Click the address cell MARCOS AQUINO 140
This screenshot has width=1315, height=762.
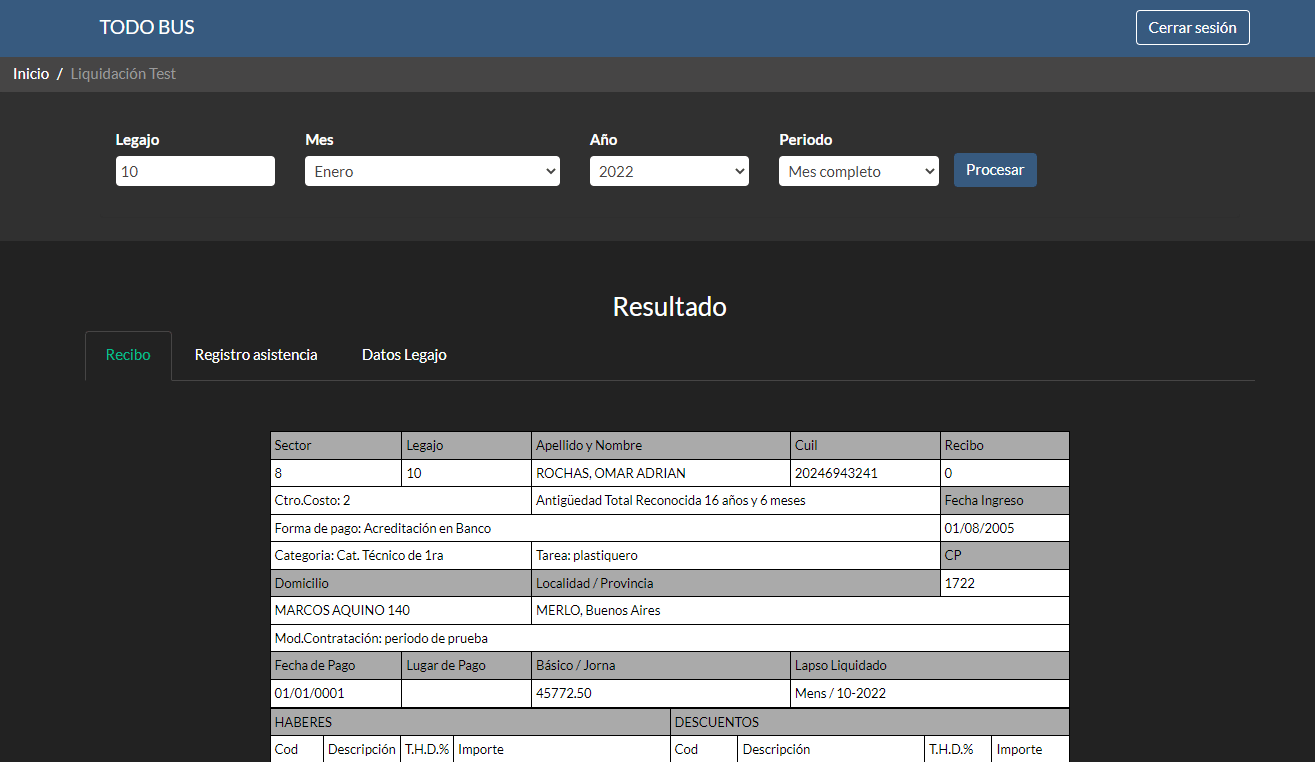coord(342,610)
